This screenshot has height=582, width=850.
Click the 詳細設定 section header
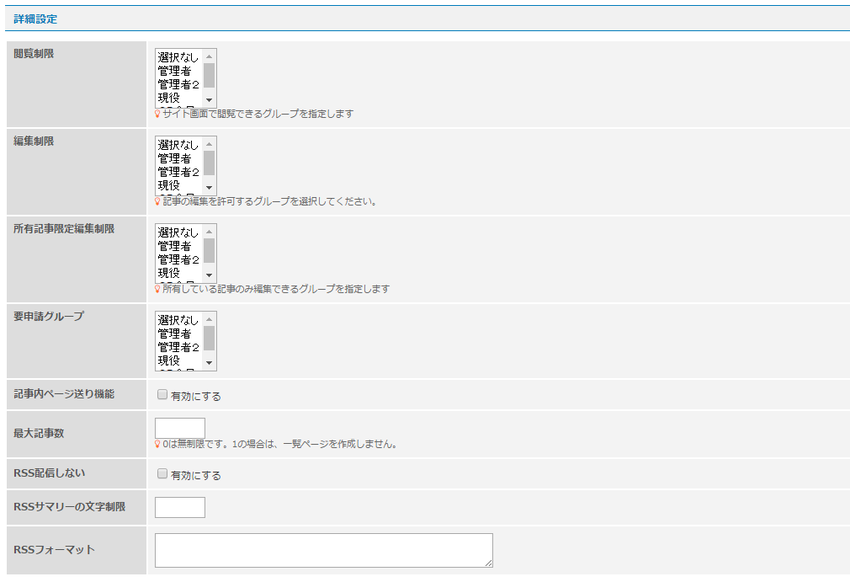(34, 18)
